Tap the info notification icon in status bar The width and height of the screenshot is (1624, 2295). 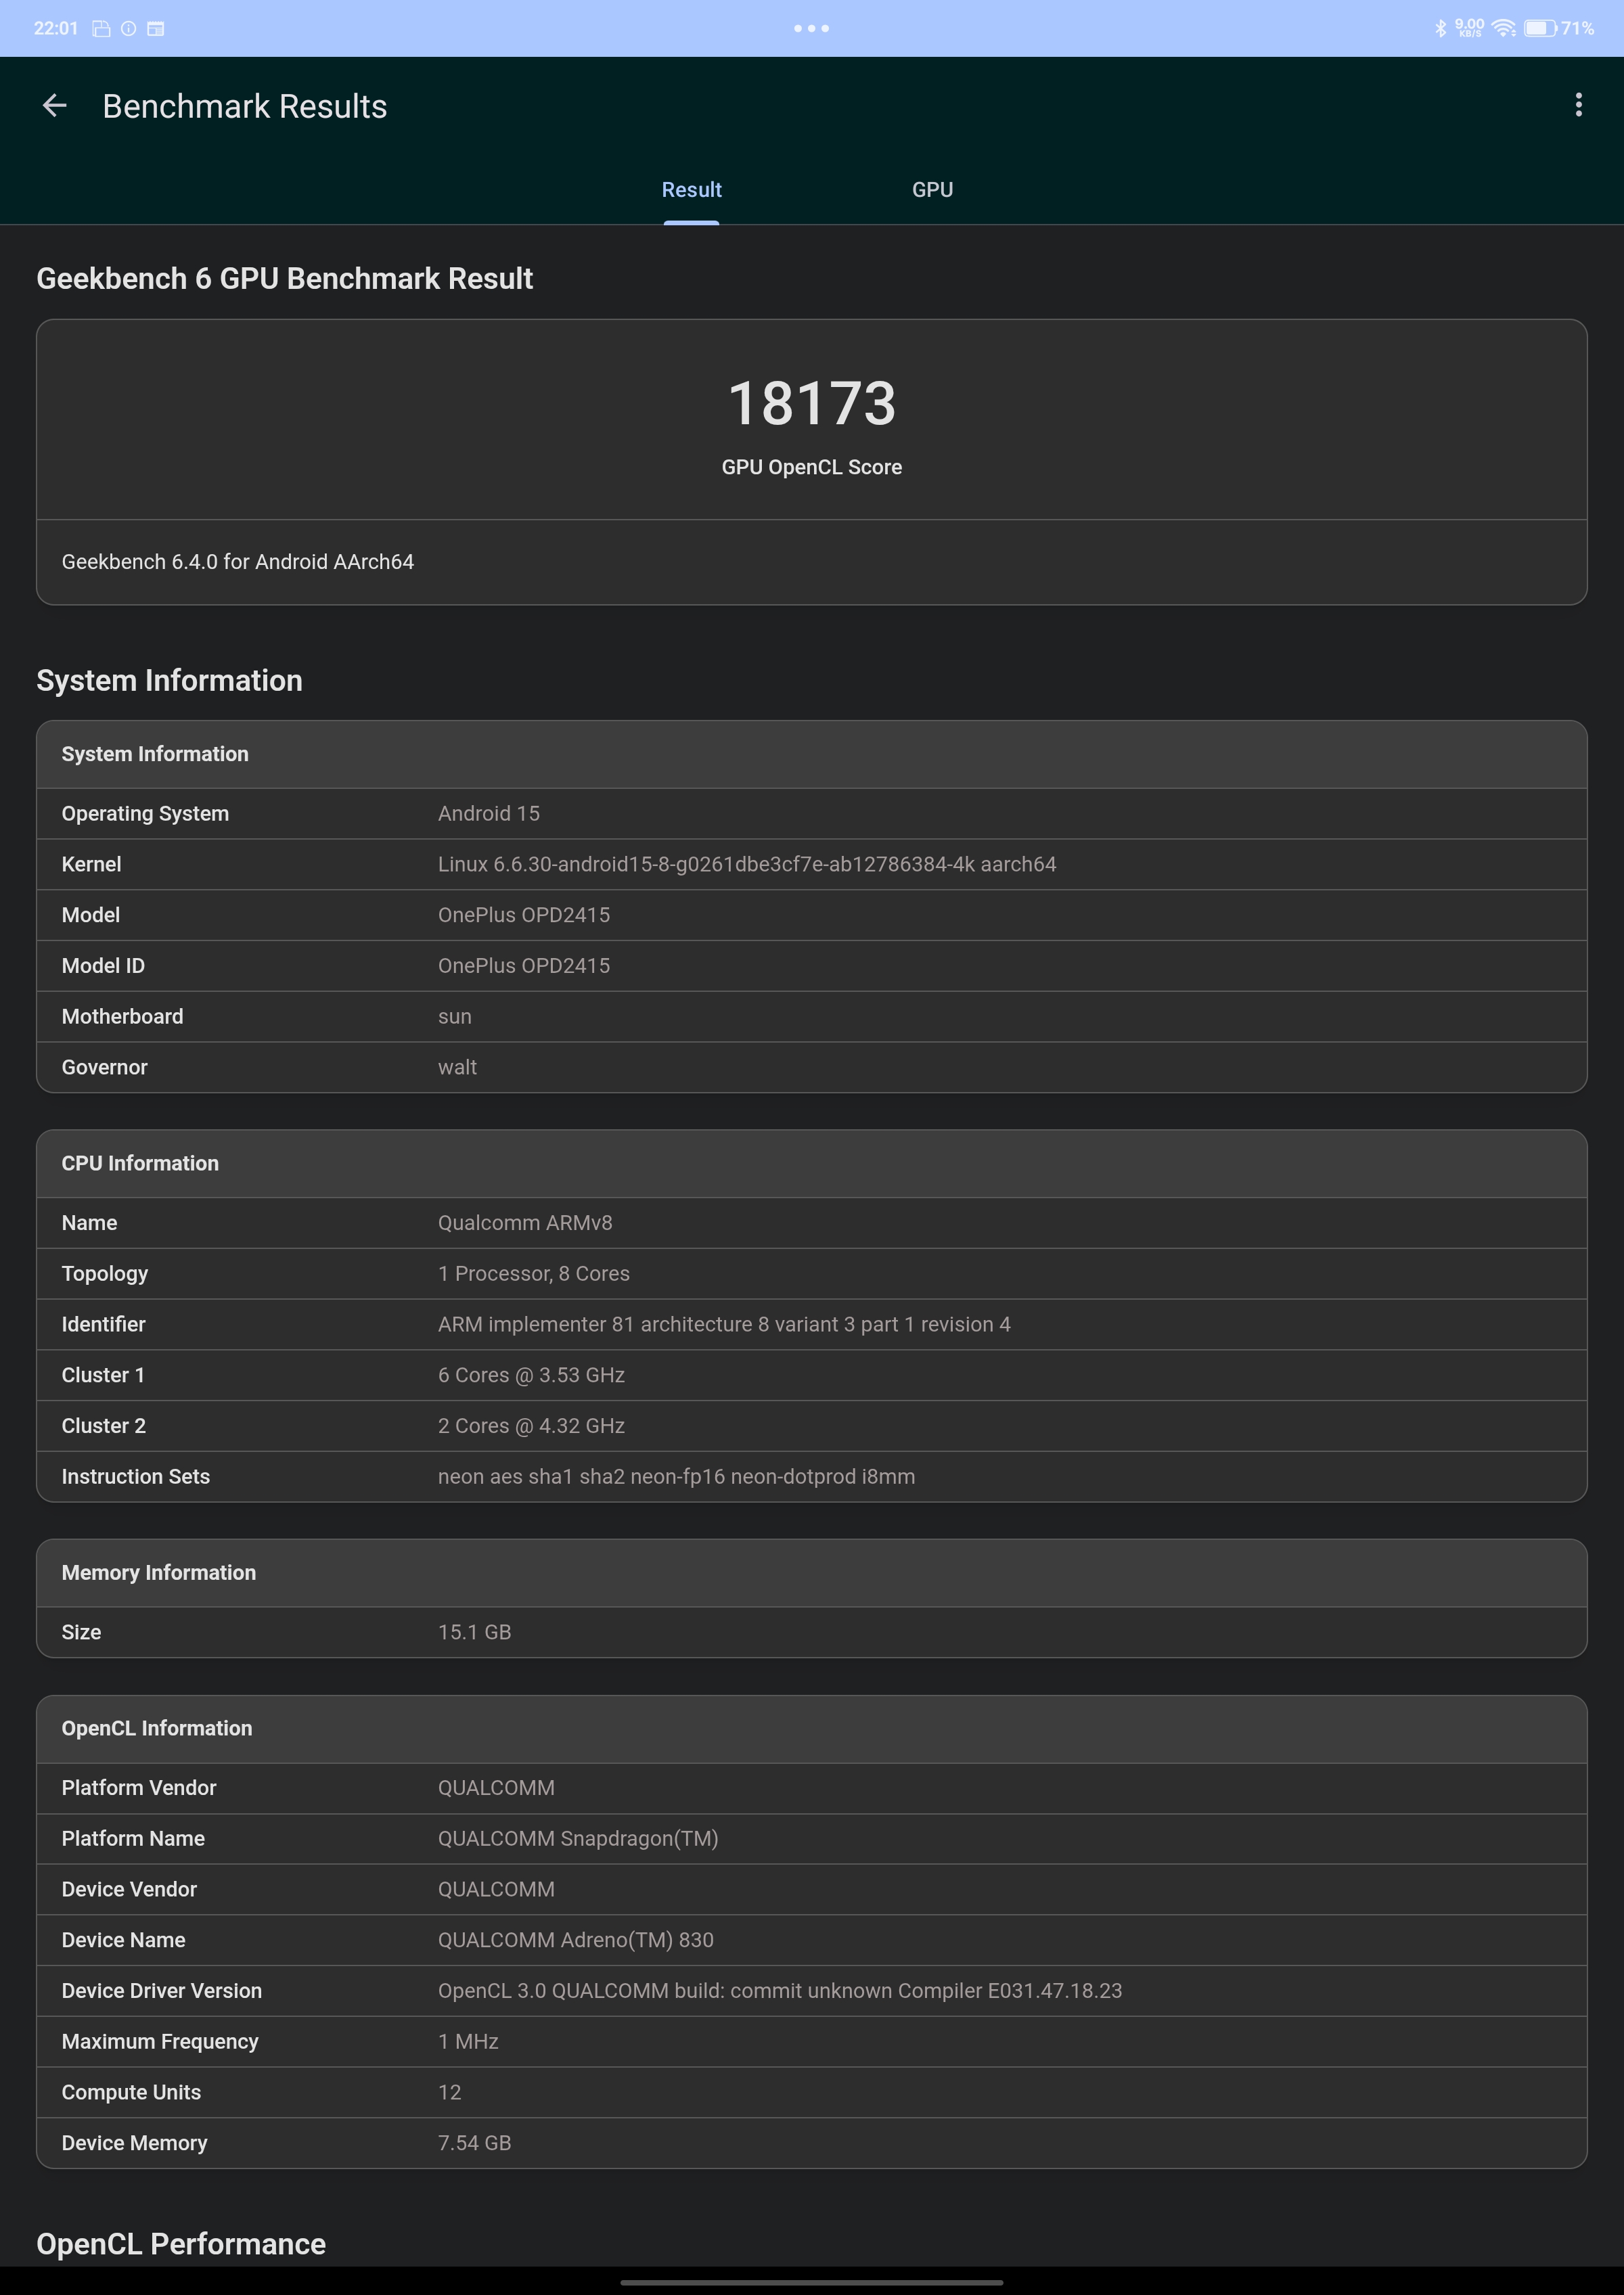point(129,28)
